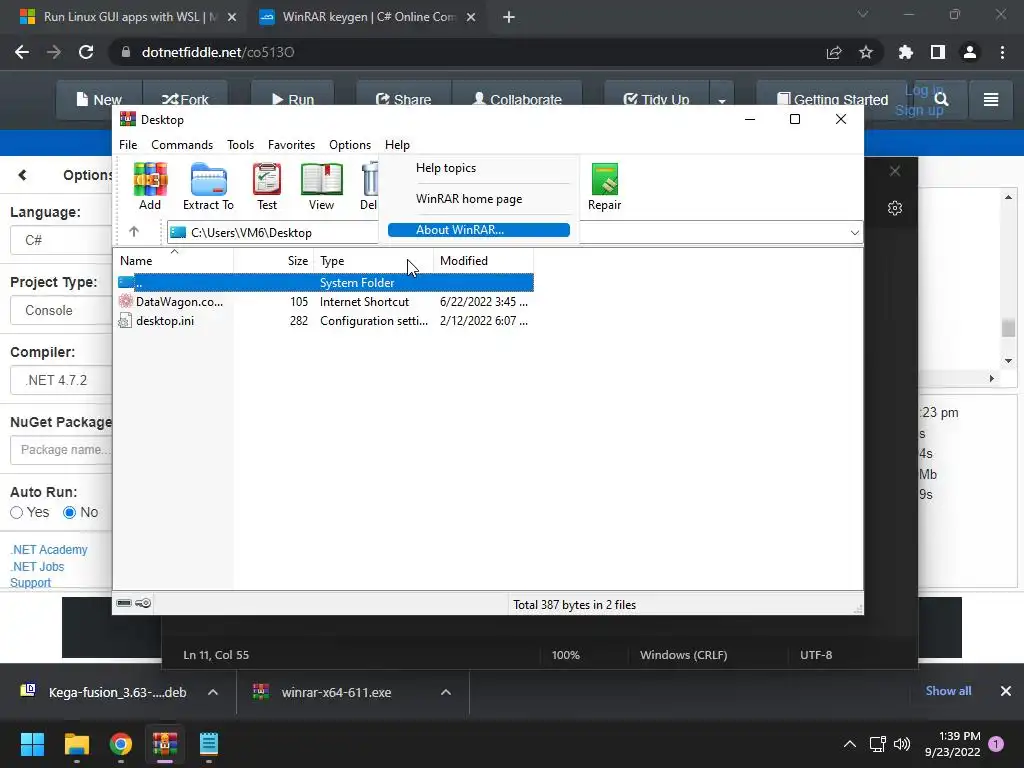Open the Tidy Up dropdown arrow
This screenshot has width=1024, height=768.
[722, 101]
